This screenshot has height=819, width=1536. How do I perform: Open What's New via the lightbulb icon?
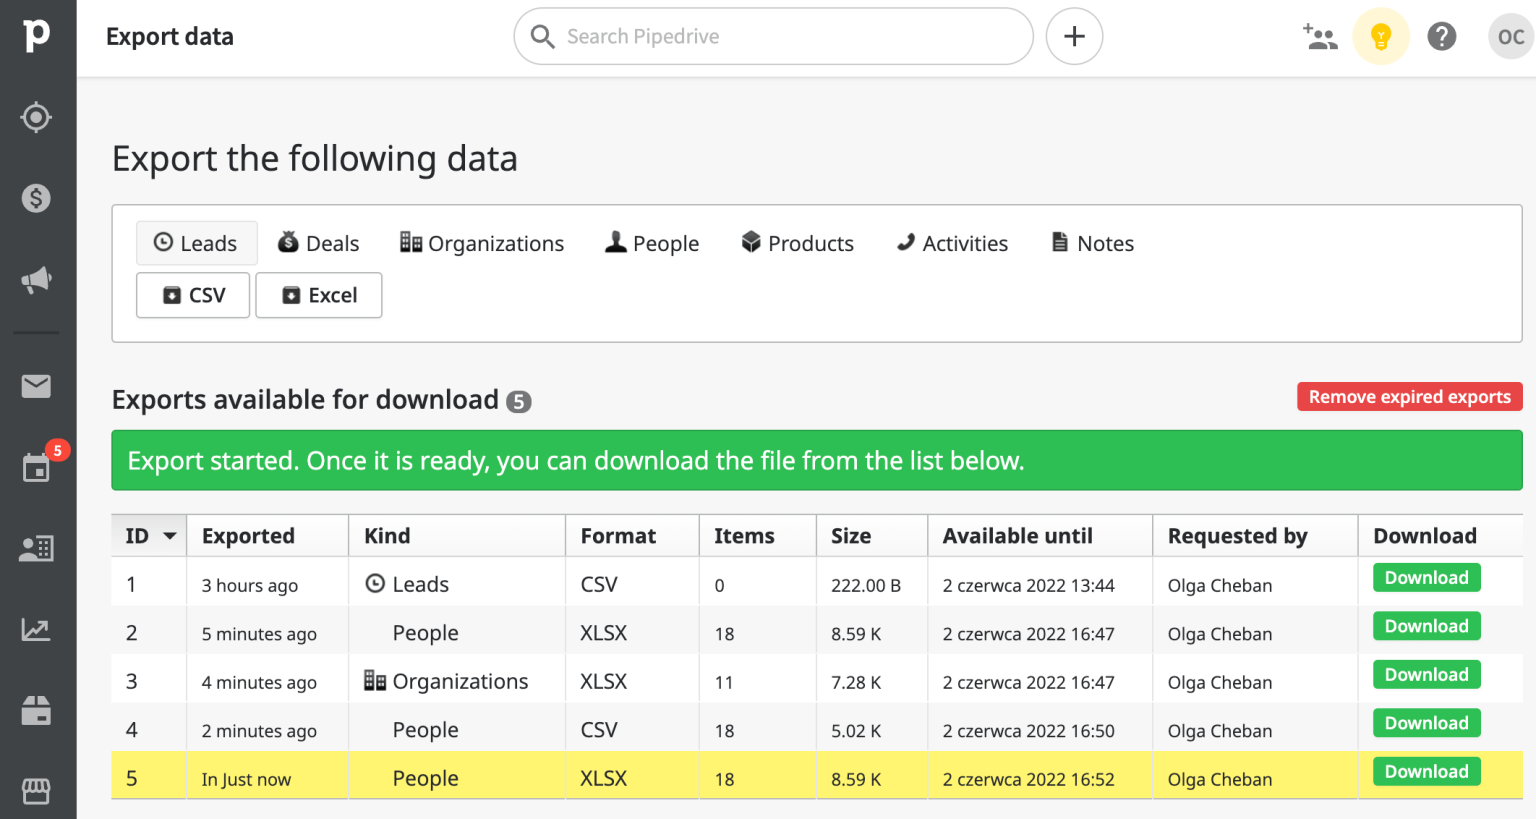pyautogui.click(x=1381, y=36)
